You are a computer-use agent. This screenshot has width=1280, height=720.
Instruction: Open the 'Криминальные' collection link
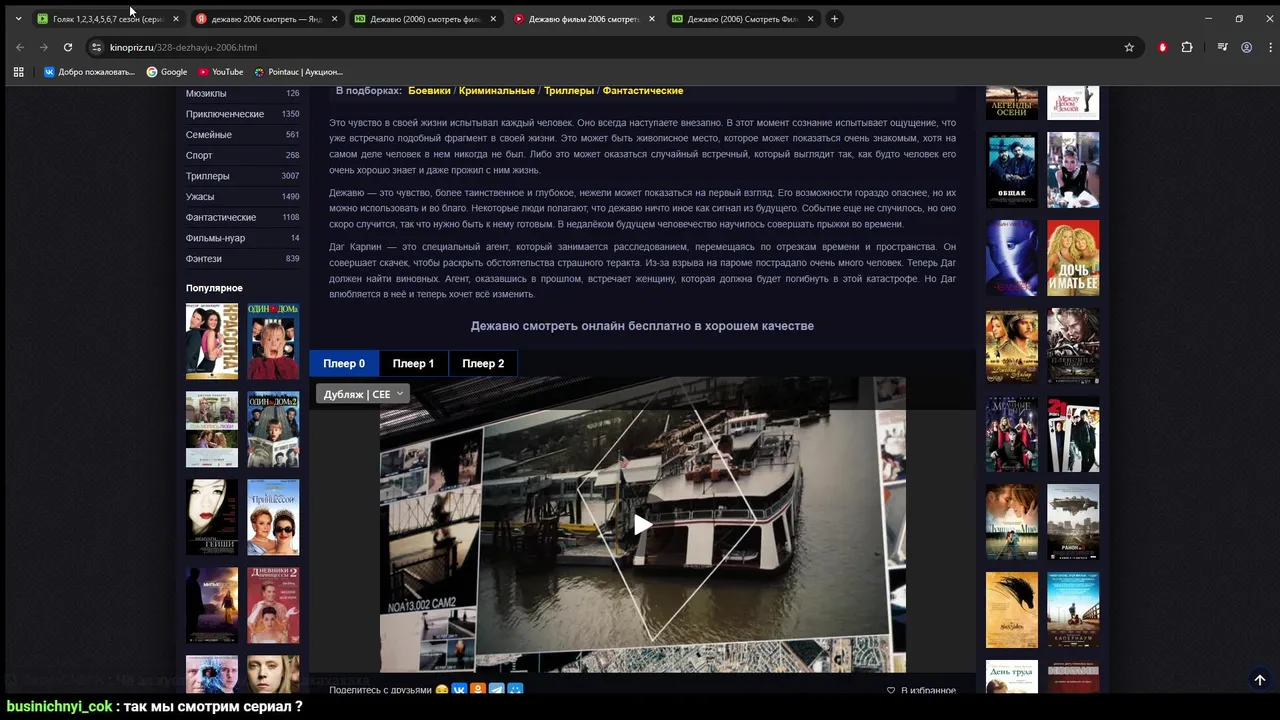click(x=497, y=91)
